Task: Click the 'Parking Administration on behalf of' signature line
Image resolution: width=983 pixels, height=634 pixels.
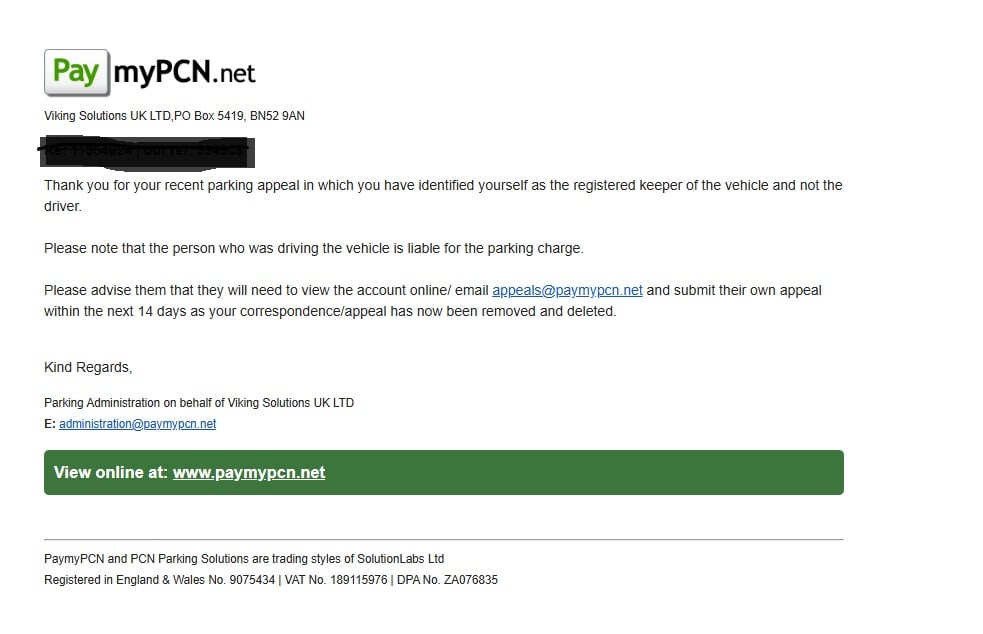Action: 199,403
